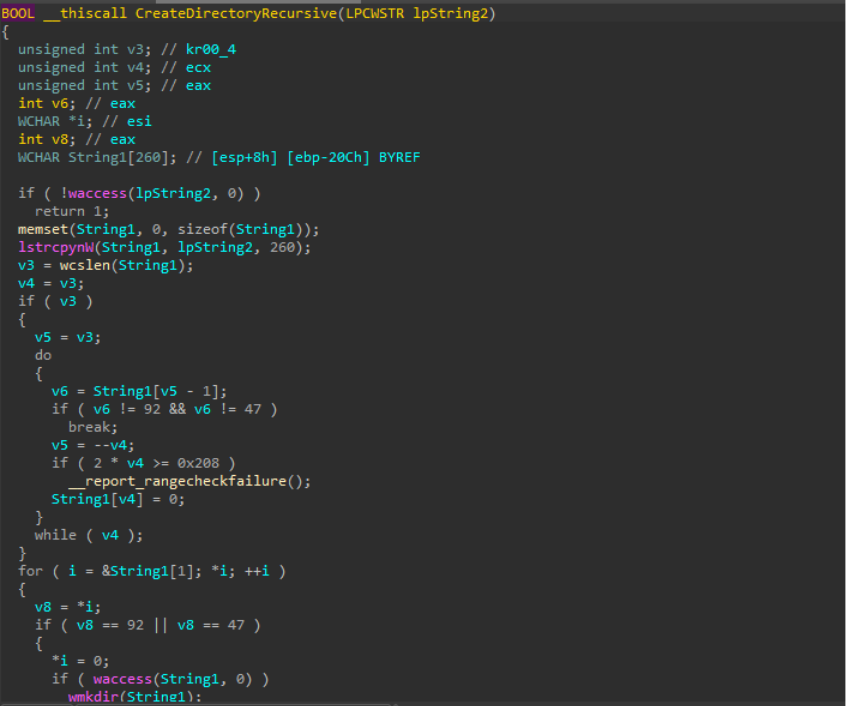Click the kr00_4 comment on v3

tap(210, 50)
